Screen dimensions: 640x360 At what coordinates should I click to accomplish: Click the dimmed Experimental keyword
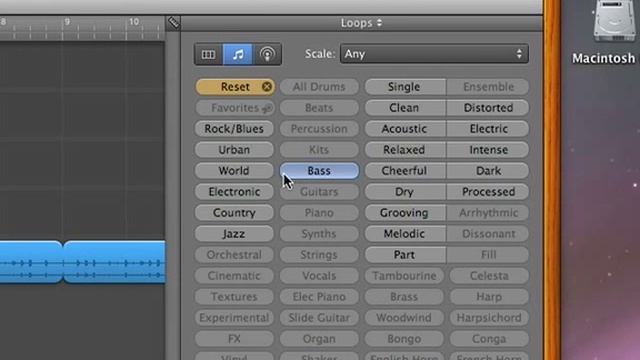(234, 318)
